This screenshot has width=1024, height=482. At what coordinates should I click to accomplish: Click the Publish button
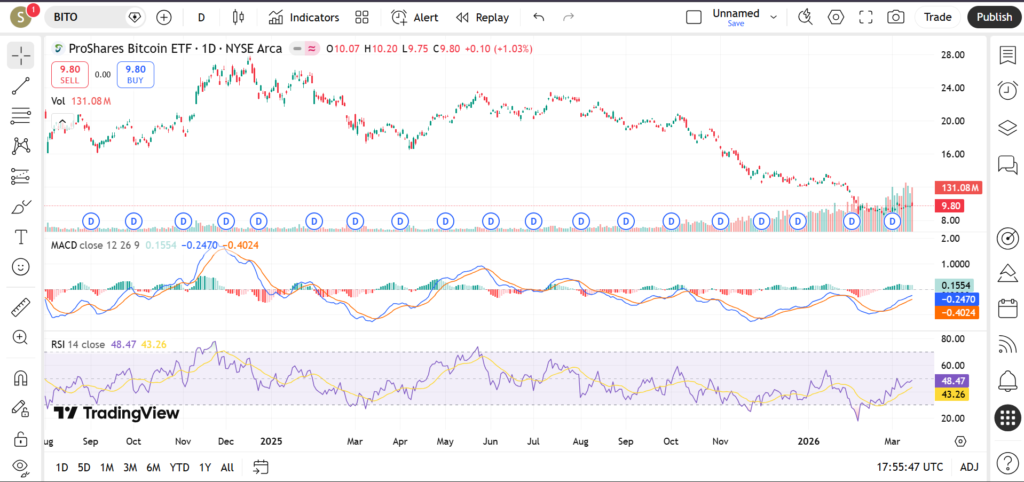point(993,17)
